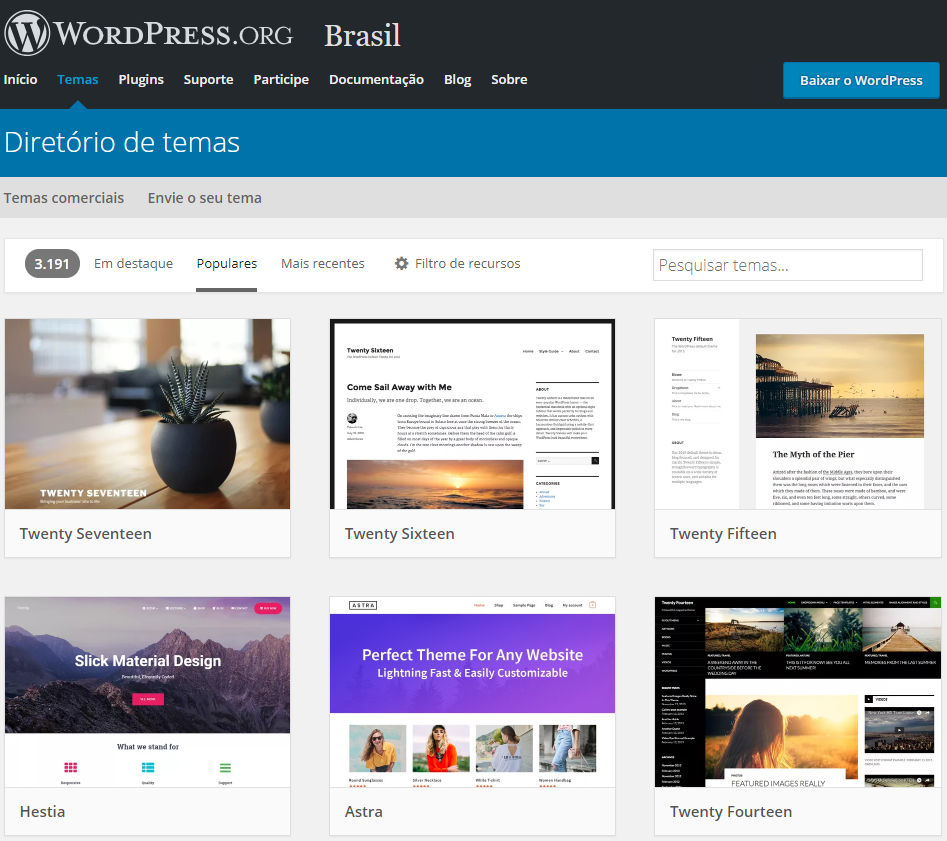Open the Temas comerciais link
This screenshot has width=947, height=841.
pos(64,198)
